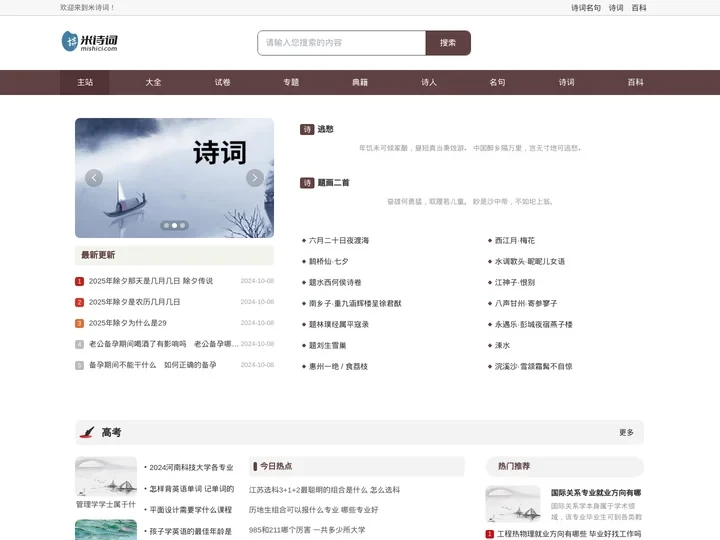Screen dimensions: 720x540
Task: Focus the search input field
Action: 342,43
